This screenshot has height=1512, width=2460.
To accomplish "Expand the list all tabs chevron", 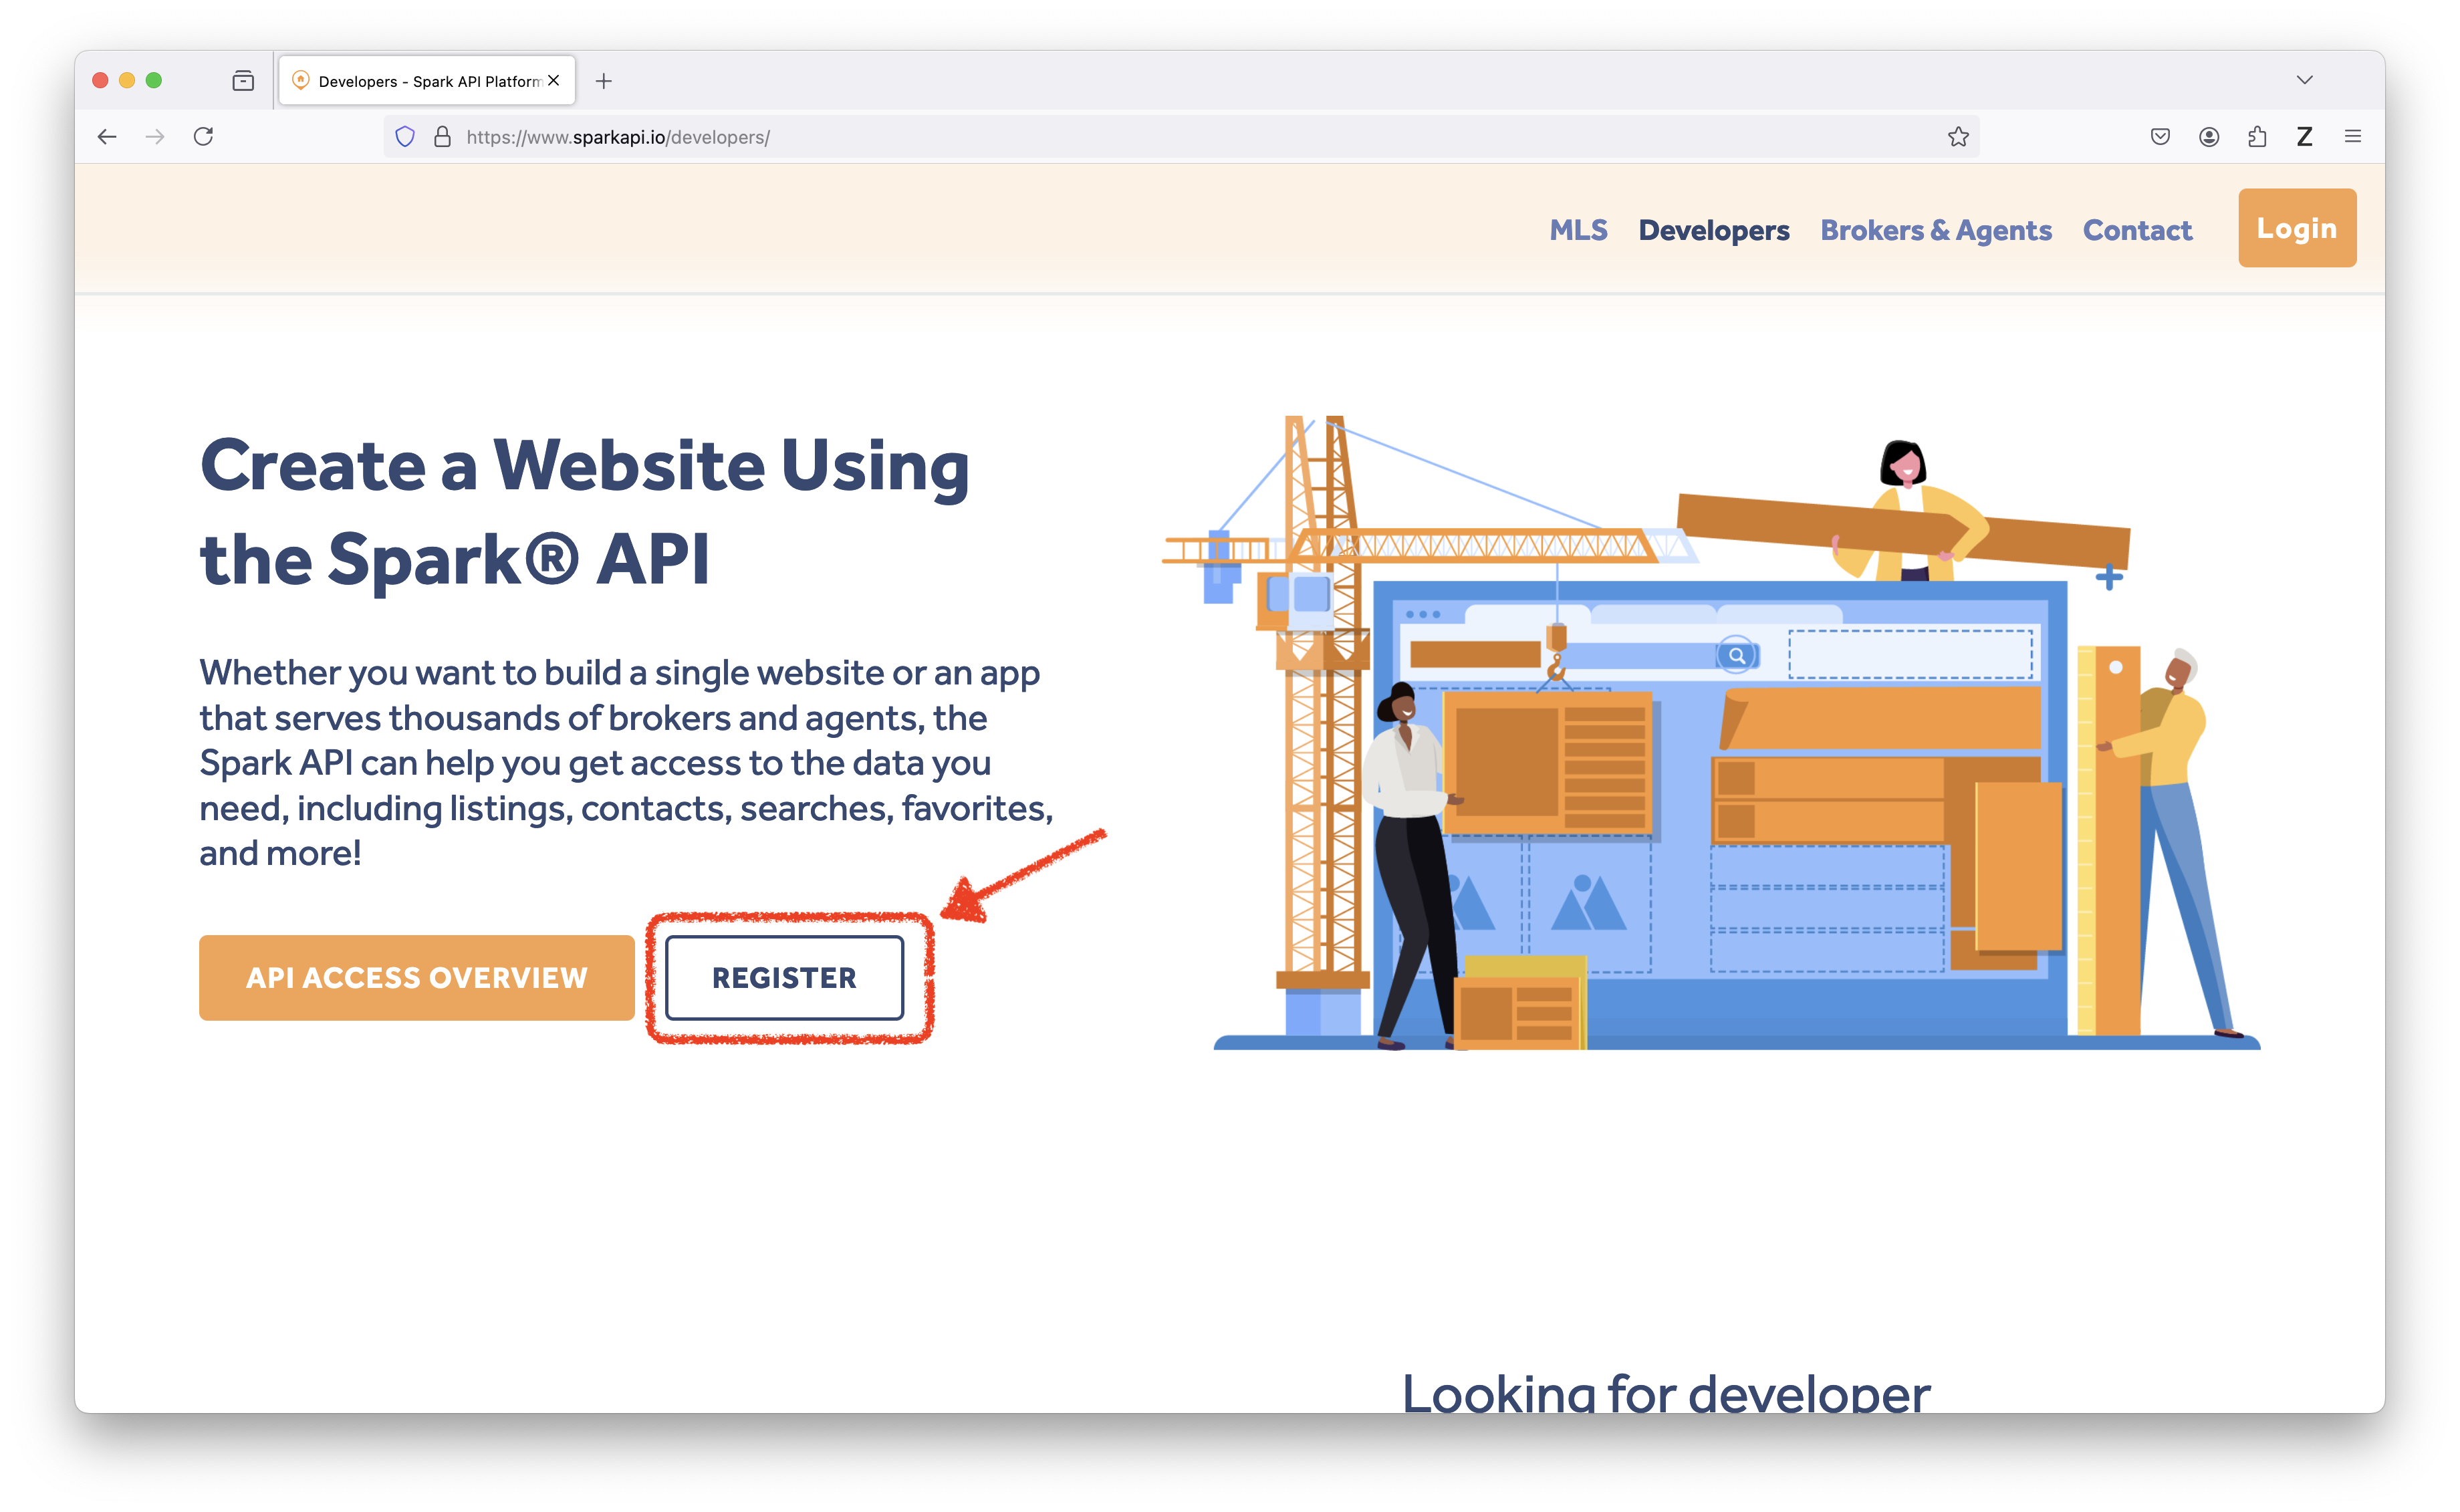I will click(2305, 80).
